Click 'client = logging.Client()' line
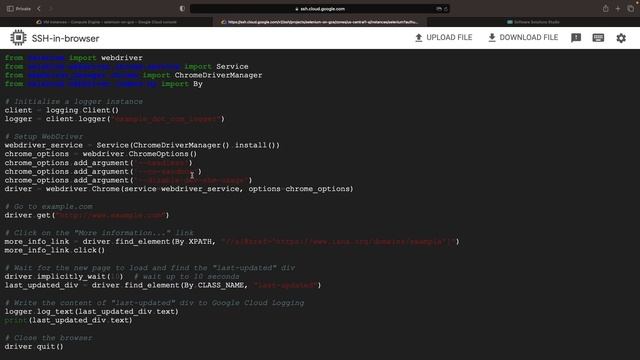This screenshot has height=360, width=640. click(x=62, y=110)
